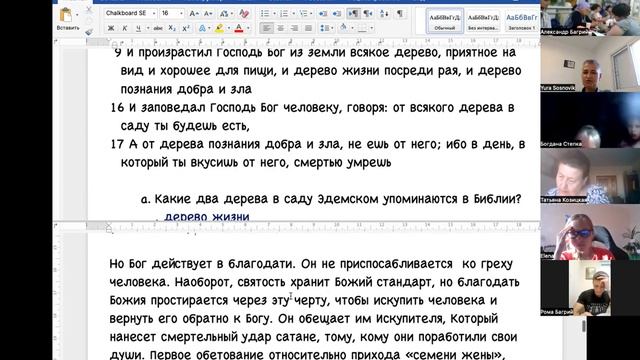640x360 pixels.
Task: Click the Bulleted list icon
Action: [265, 13]
